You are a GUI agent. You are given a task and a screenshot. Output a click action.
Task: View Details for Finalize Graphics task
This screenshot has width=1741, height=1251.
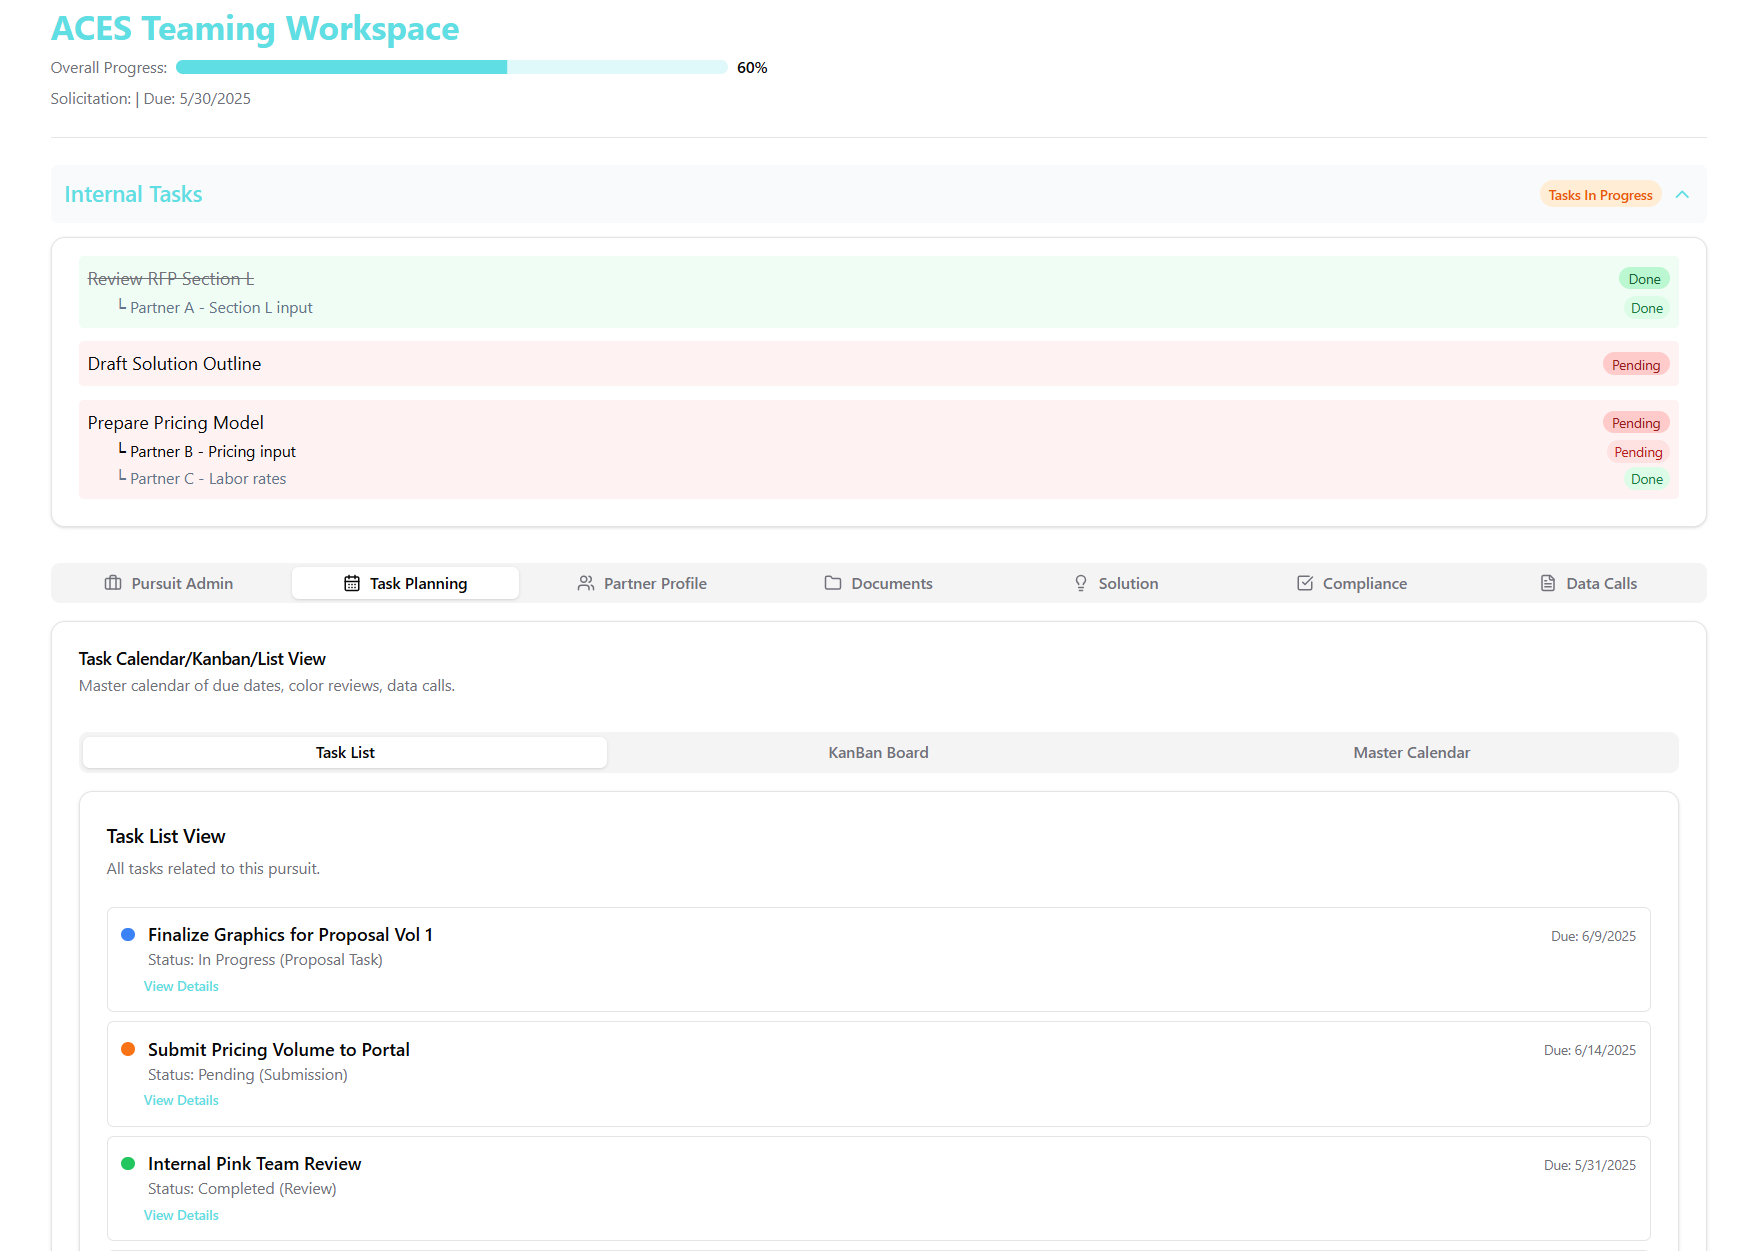tap(181, 986)
